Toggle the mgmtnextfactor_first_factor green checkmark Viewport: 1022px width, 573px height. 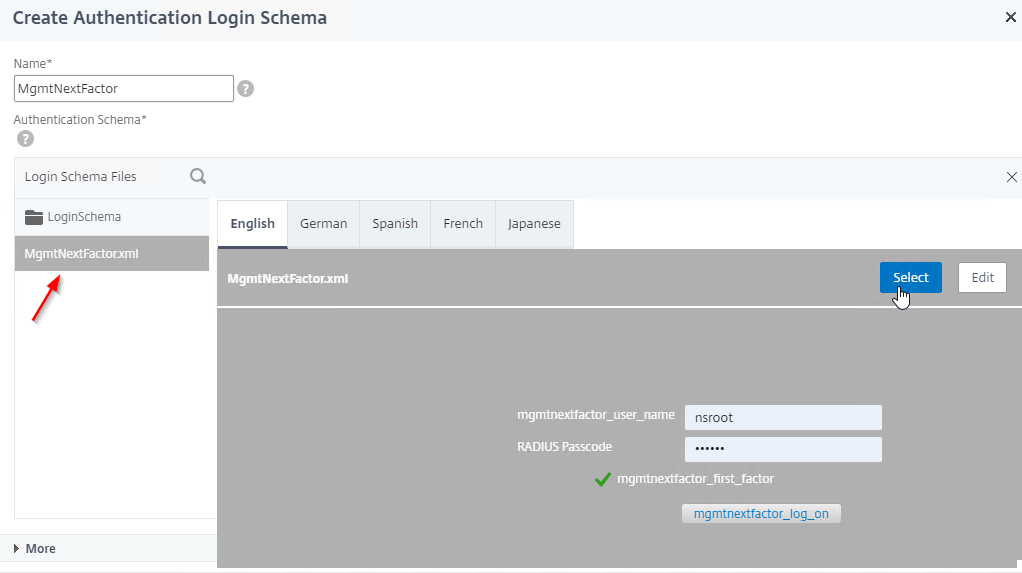pyautogui.click(x=603, y=480)
